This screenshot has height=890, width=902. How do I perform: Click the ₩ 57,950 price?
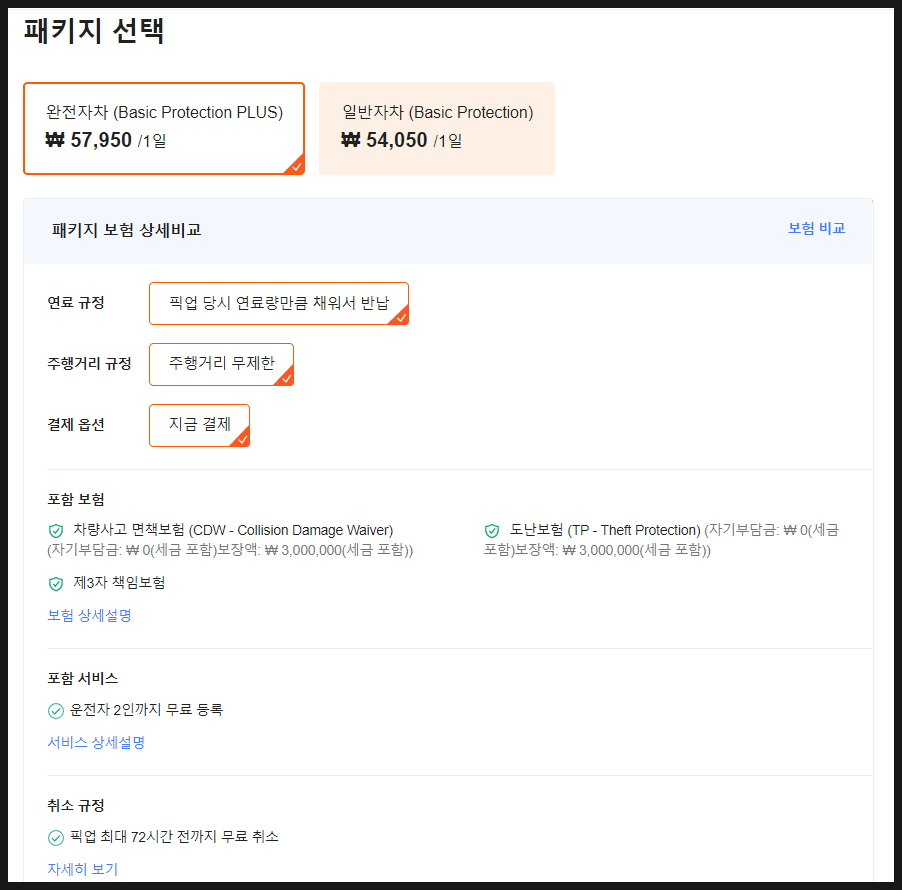[89, 140]
